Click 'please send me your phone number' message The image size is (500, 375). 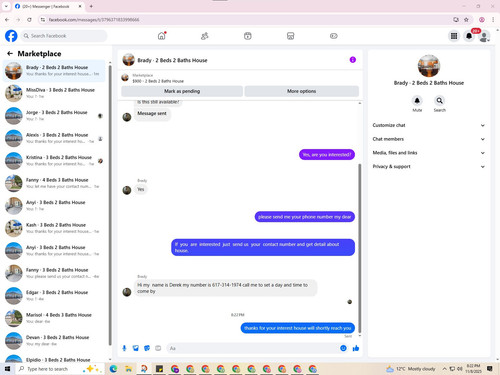[305, 217]
